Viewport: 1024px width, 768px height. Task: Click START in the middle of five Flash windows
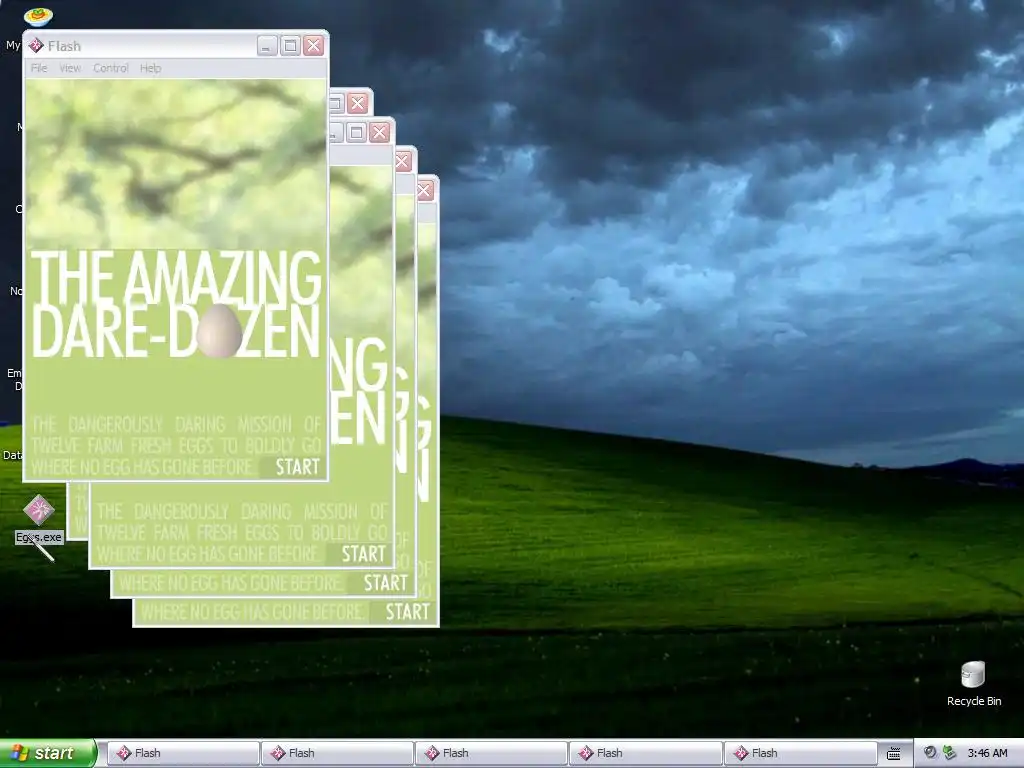coord(364,554)
